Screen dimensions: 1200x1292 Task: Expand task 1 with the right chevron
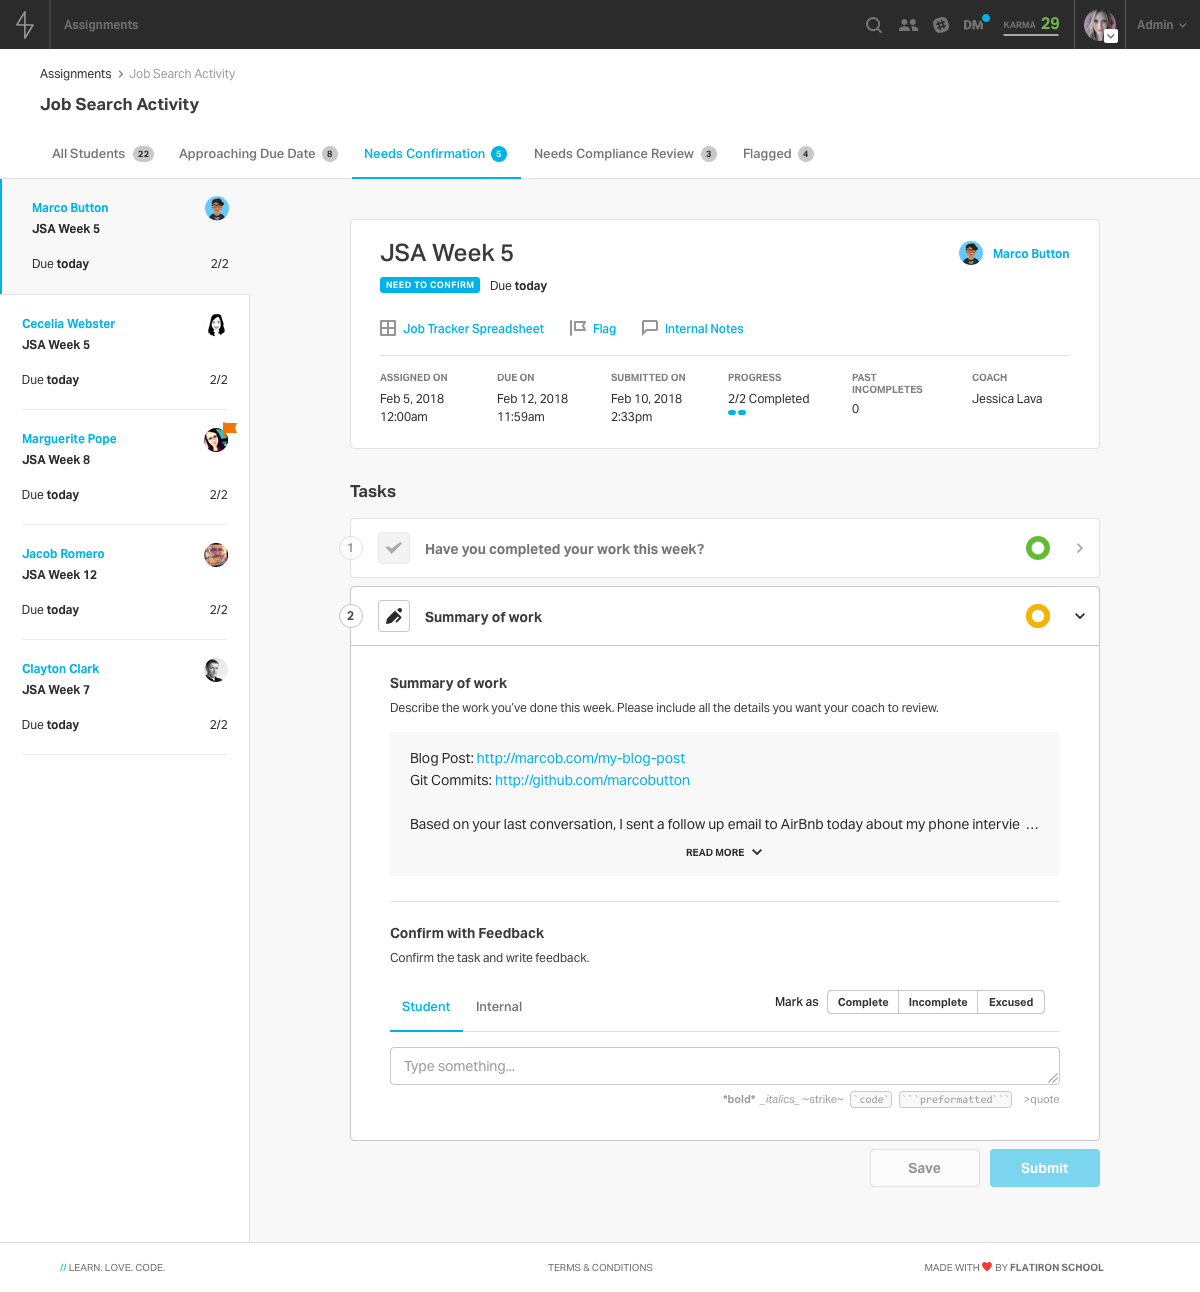[x=1080, y=548]
